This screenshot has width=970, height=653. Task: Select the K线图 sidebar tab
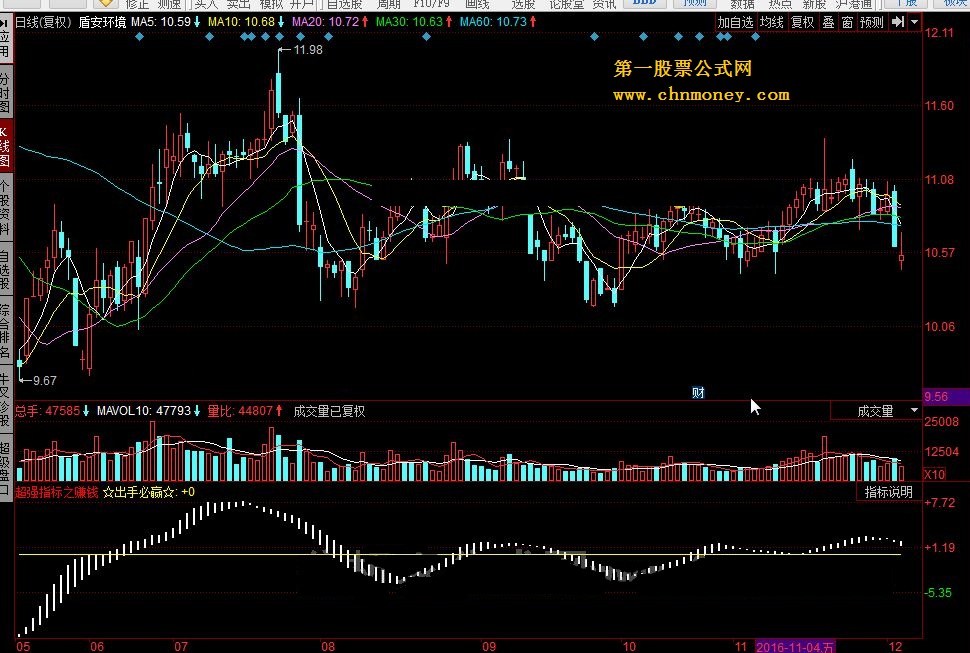(x=5, y=147)
